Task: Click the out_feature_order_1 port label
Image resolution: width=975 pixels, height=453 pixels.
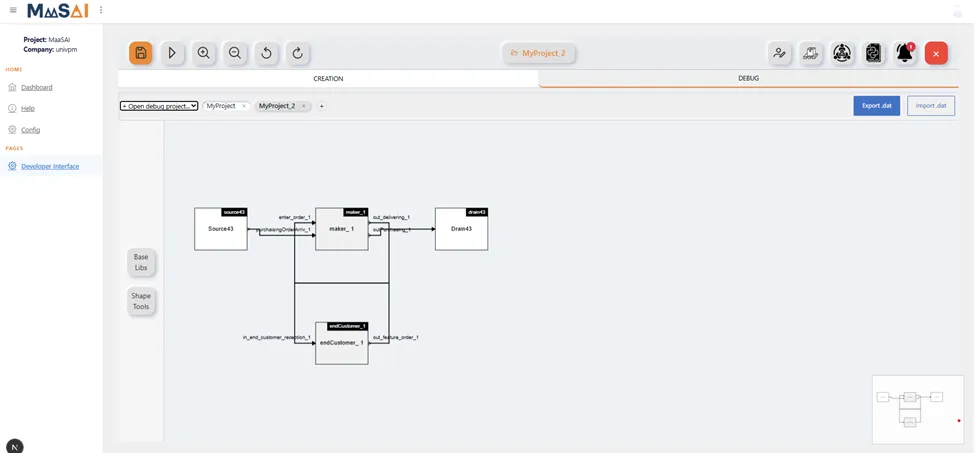Action: [395, 337]
